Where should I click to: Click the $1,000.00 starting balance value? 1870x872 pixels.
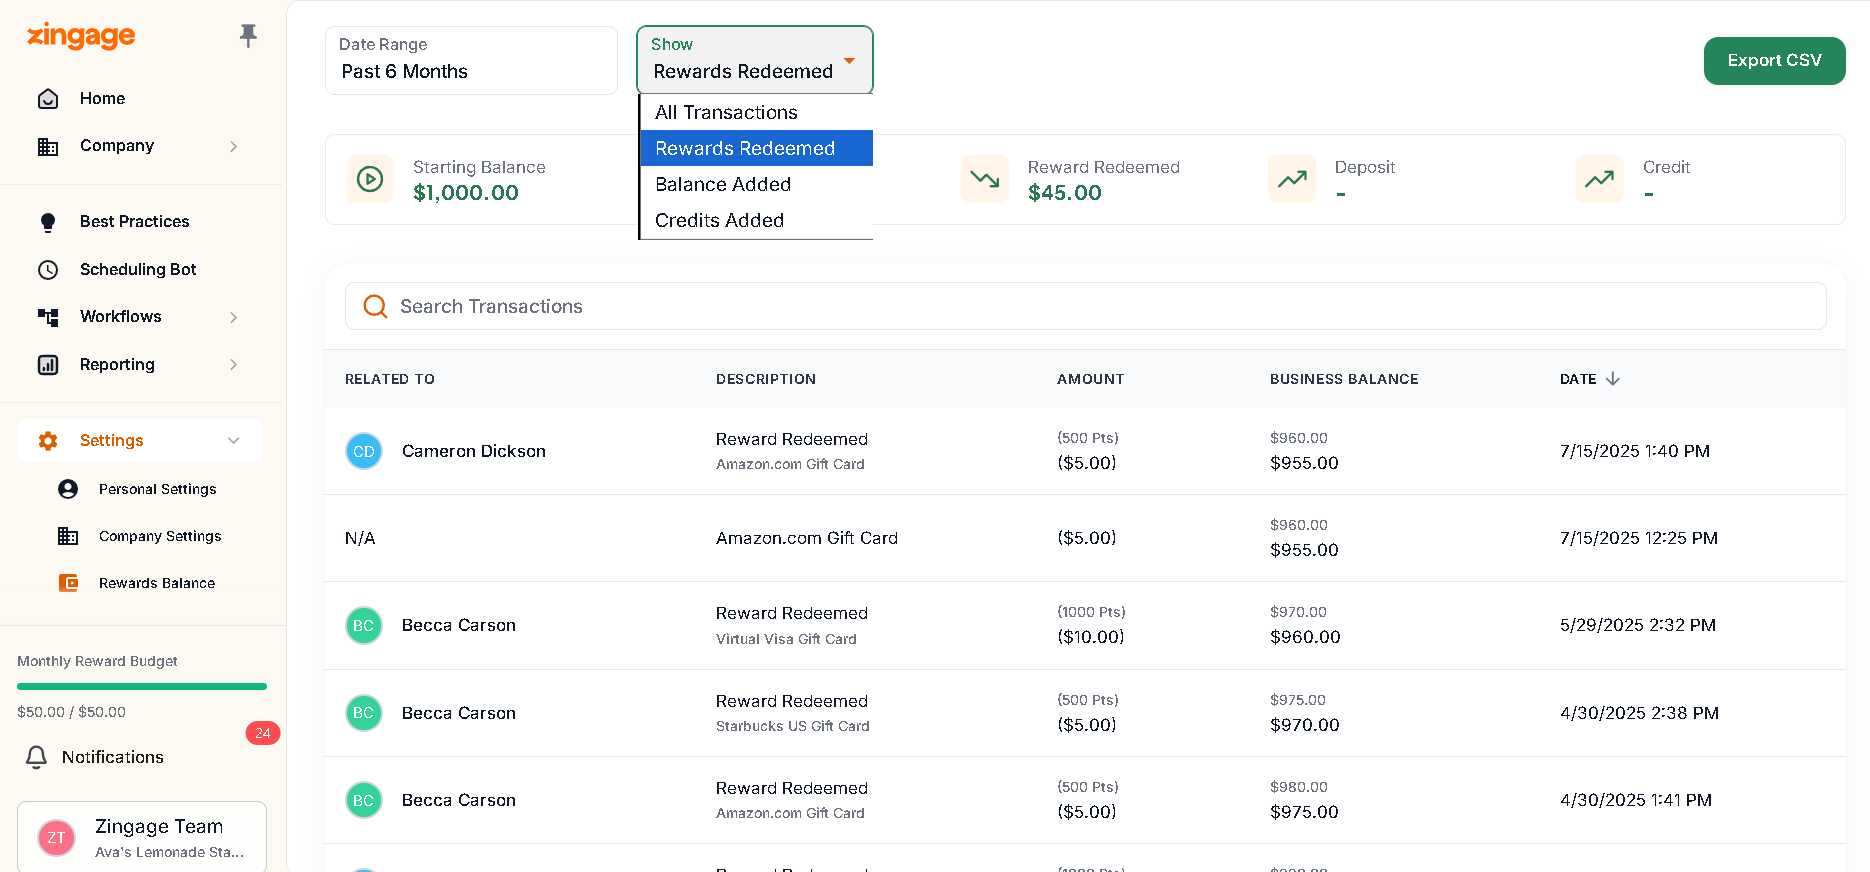[x=466, y=193]
